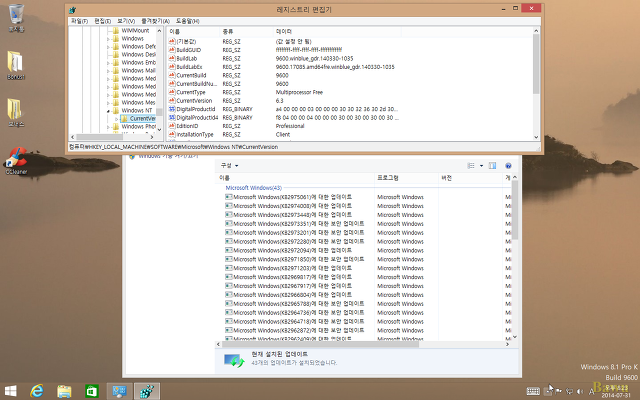Launch Internet Explorer from the taskbar
640x400 pixels.
(37, 391)
